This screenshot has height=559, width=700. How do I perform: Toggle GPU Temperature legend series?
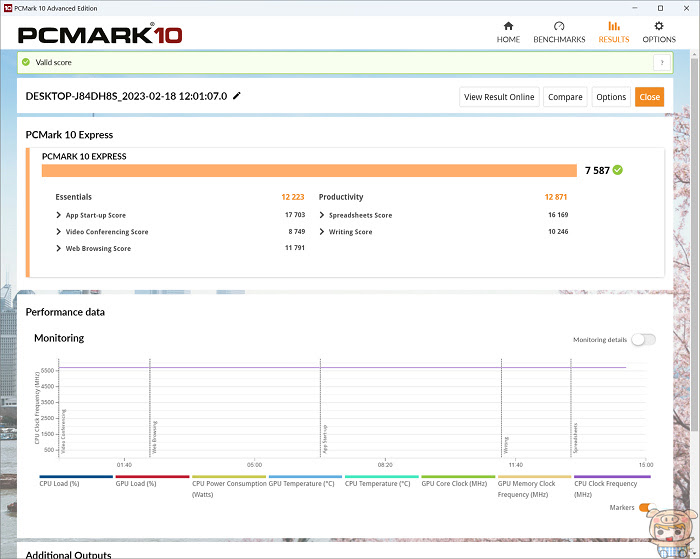[305, 481]
